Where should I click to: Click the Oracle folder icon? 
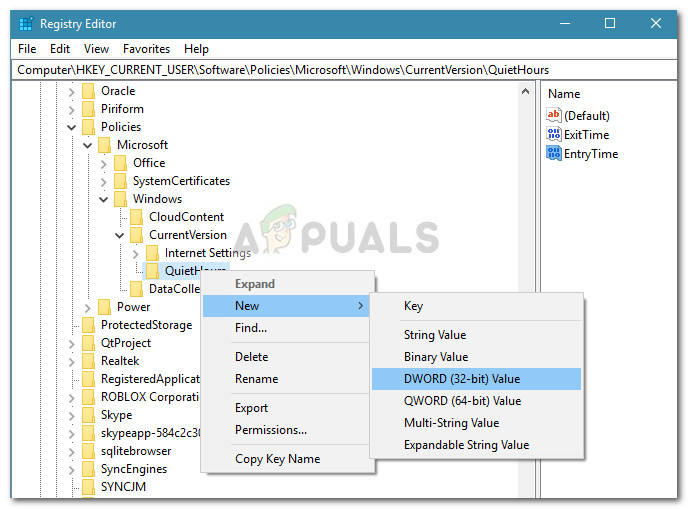click(89, 91)
